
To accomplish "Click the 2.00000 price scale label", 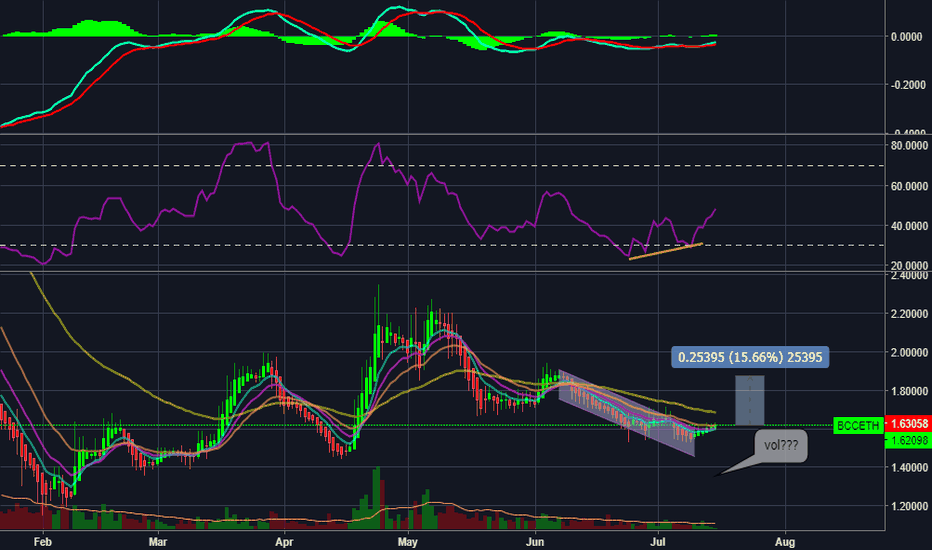I will point(909,353).
